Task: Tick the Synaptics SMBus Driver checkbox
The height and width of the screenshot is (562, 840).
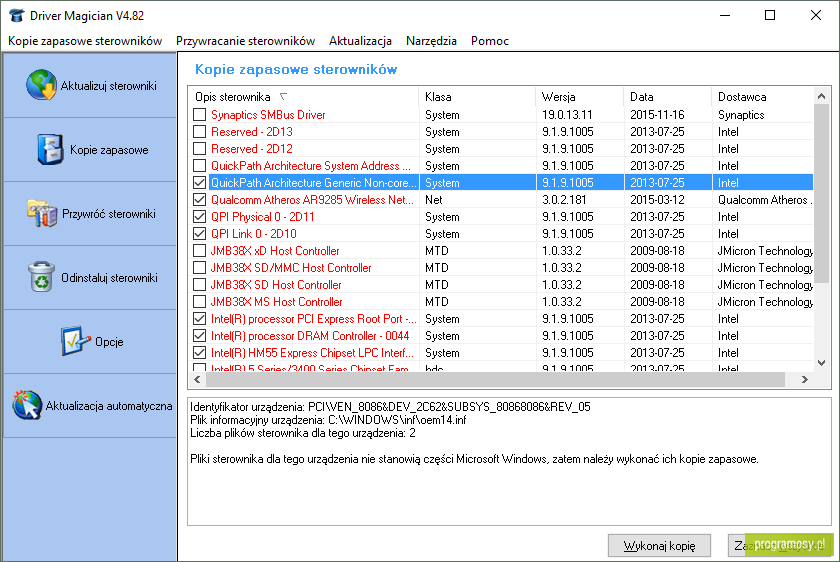Action: pos(199,115)
